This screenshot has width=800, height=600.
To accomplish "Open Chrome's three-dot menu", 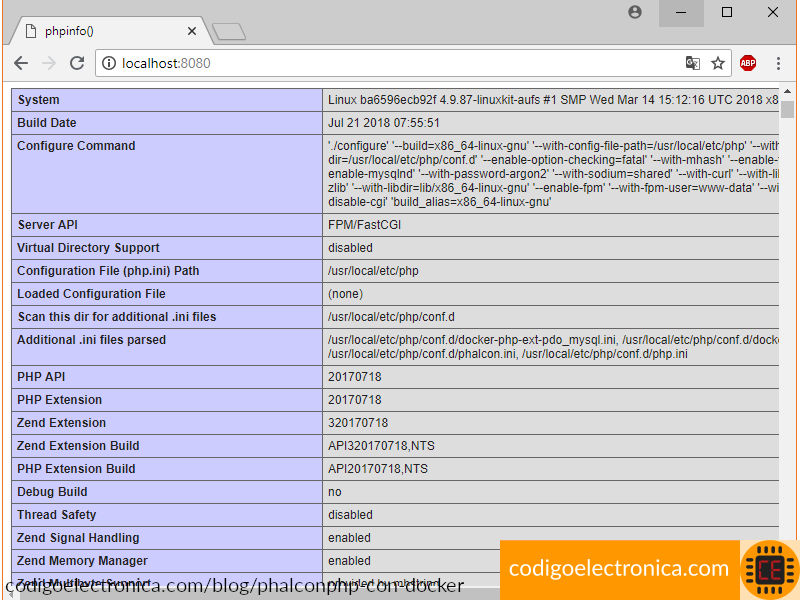I will (778, 63).
